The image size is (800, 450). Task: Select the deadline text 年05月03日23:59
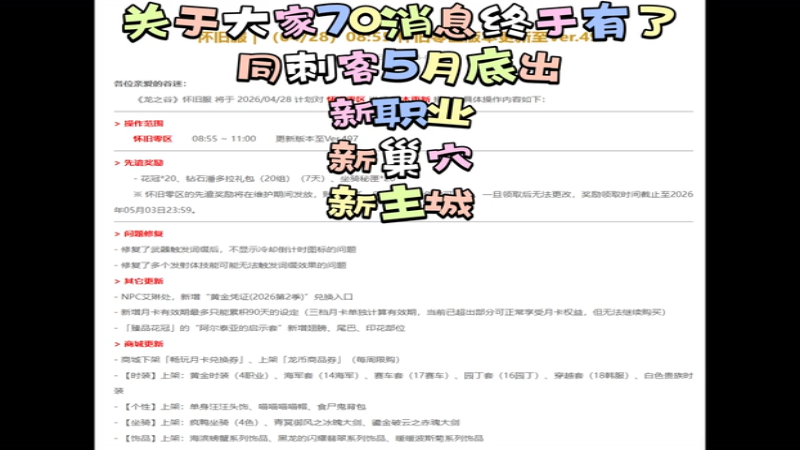(155, 210)
